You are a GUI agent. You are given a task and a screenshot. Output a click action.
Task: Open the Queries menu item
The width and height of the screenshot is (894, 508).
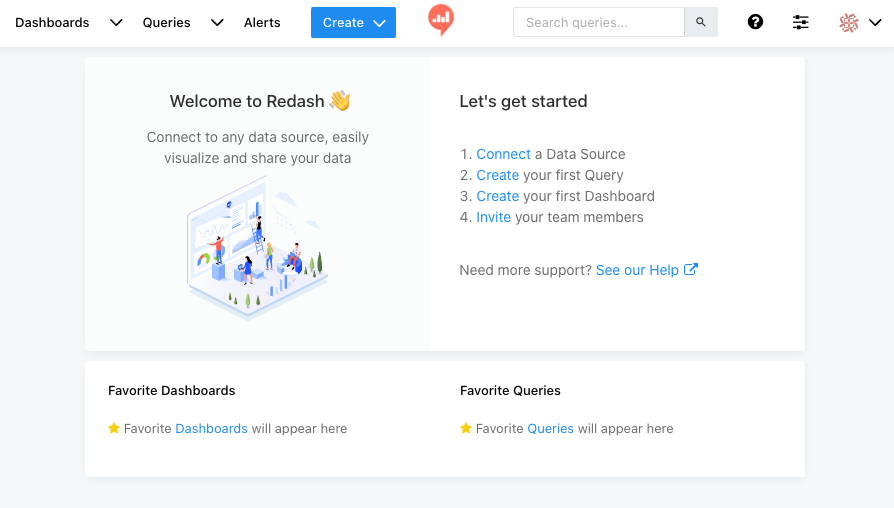(166, 23)
